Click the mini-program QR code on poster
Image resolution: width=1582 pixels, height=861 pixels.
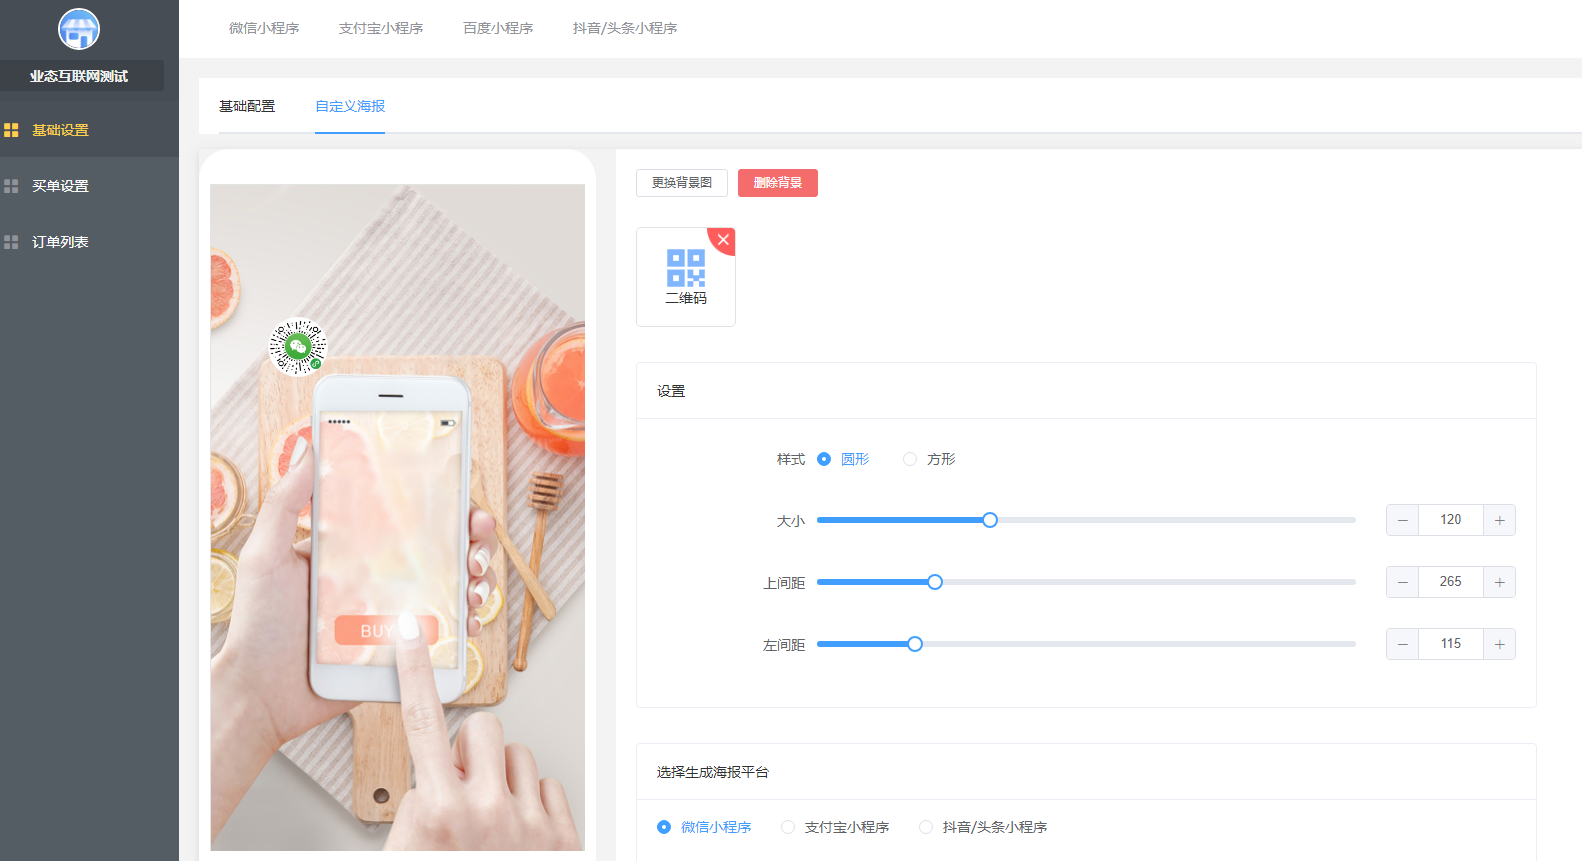point(298,347)
